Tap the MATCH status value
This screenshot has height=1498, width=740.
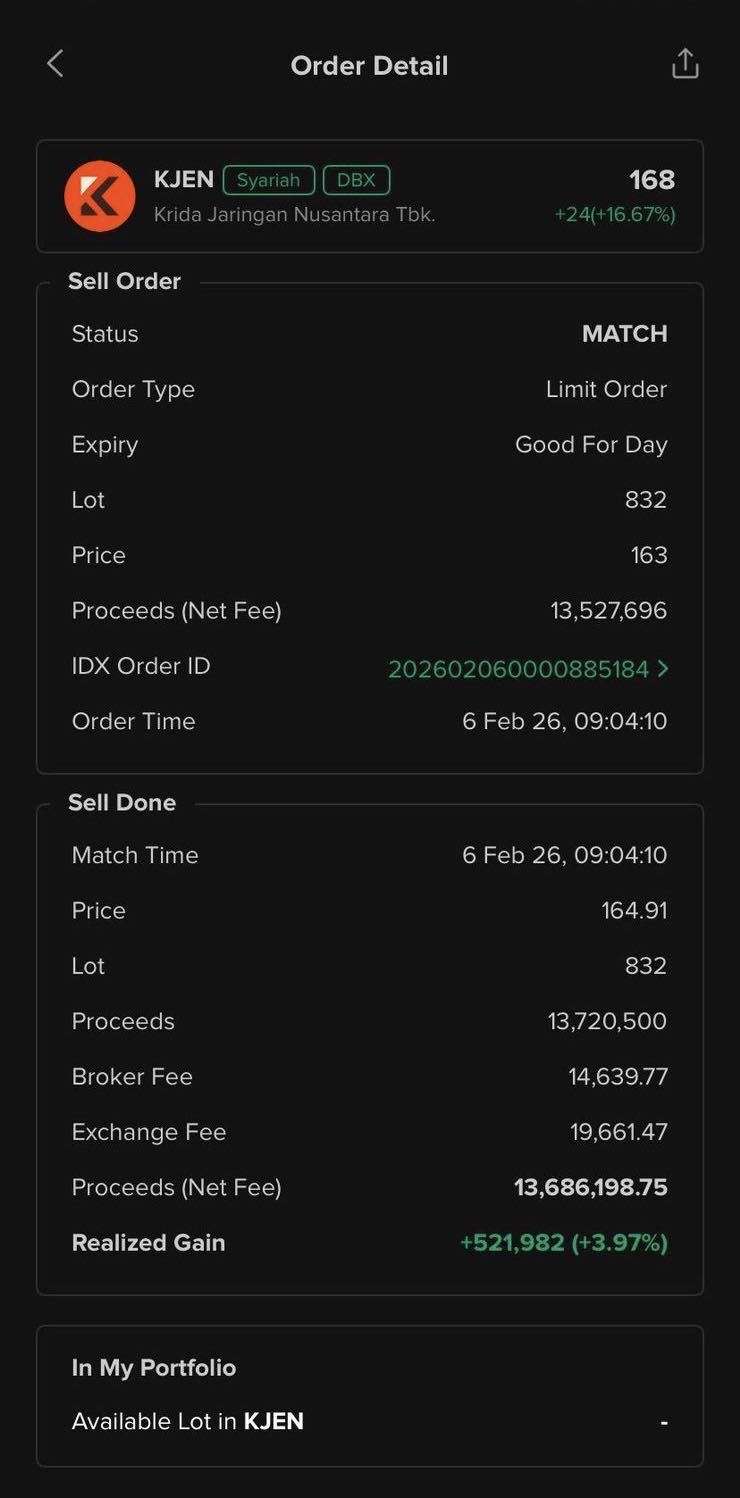(x=624, y=334)
